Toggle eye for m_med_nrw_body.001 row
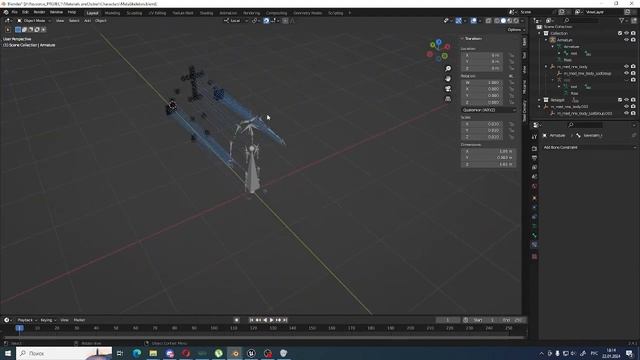Viewport: 640px width, 360px height. point(627,107)
